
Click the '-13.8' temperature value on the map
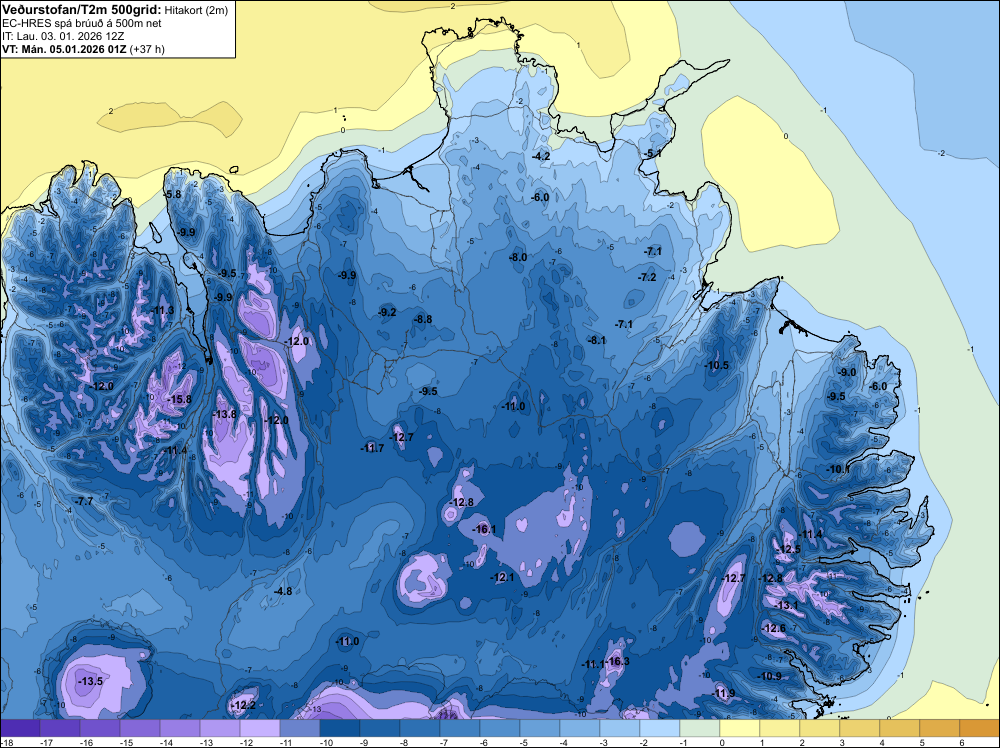pyautogui.click(x=224, y=414)
